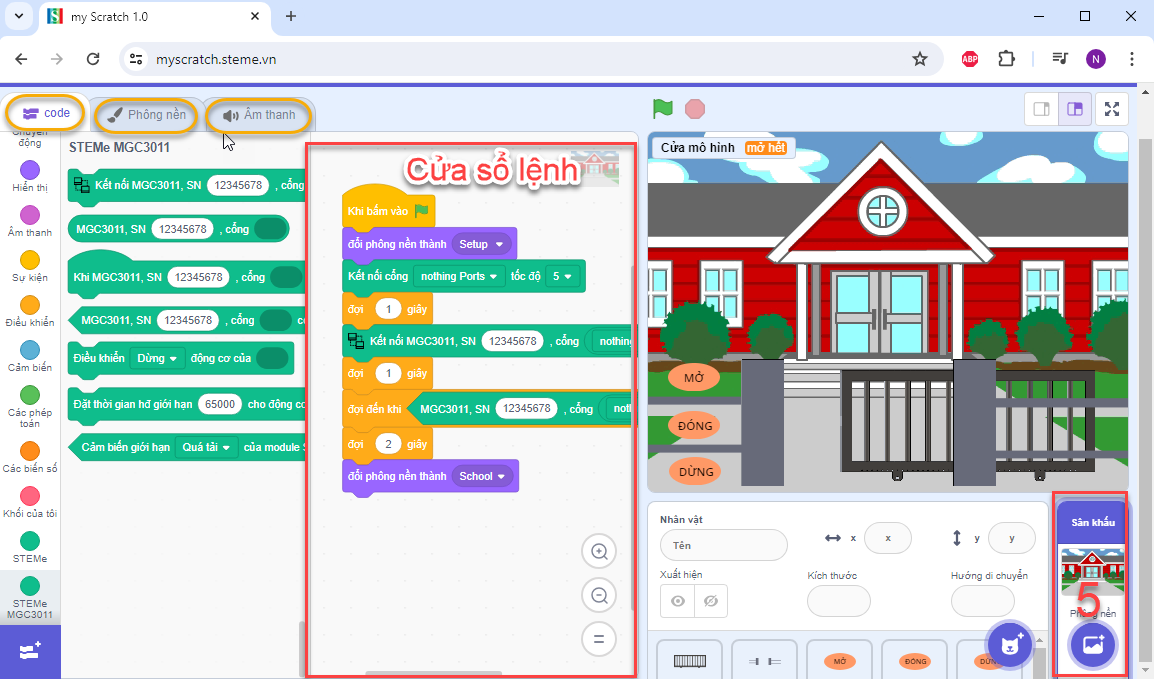Image resolution: width=1154 pixels, height=679 pixels.
Task: Hide sprite using crossed-out eye icon
Action: 711,601
